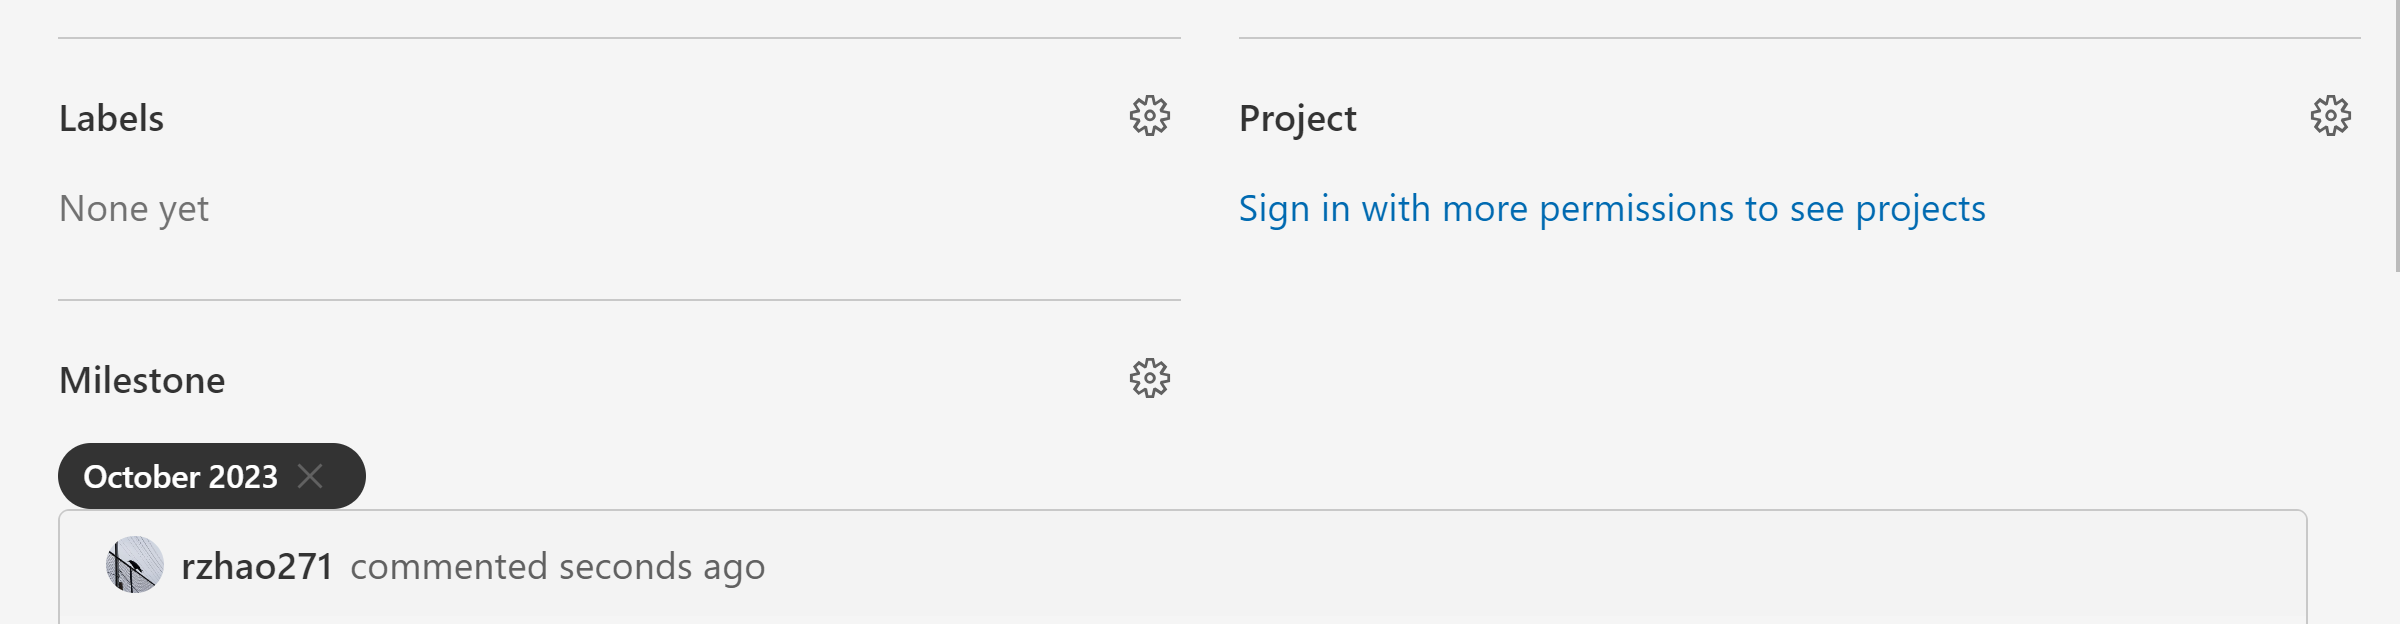2400x624 pixels.
Task: Click the Labels section heading
Action: [112, 117]
